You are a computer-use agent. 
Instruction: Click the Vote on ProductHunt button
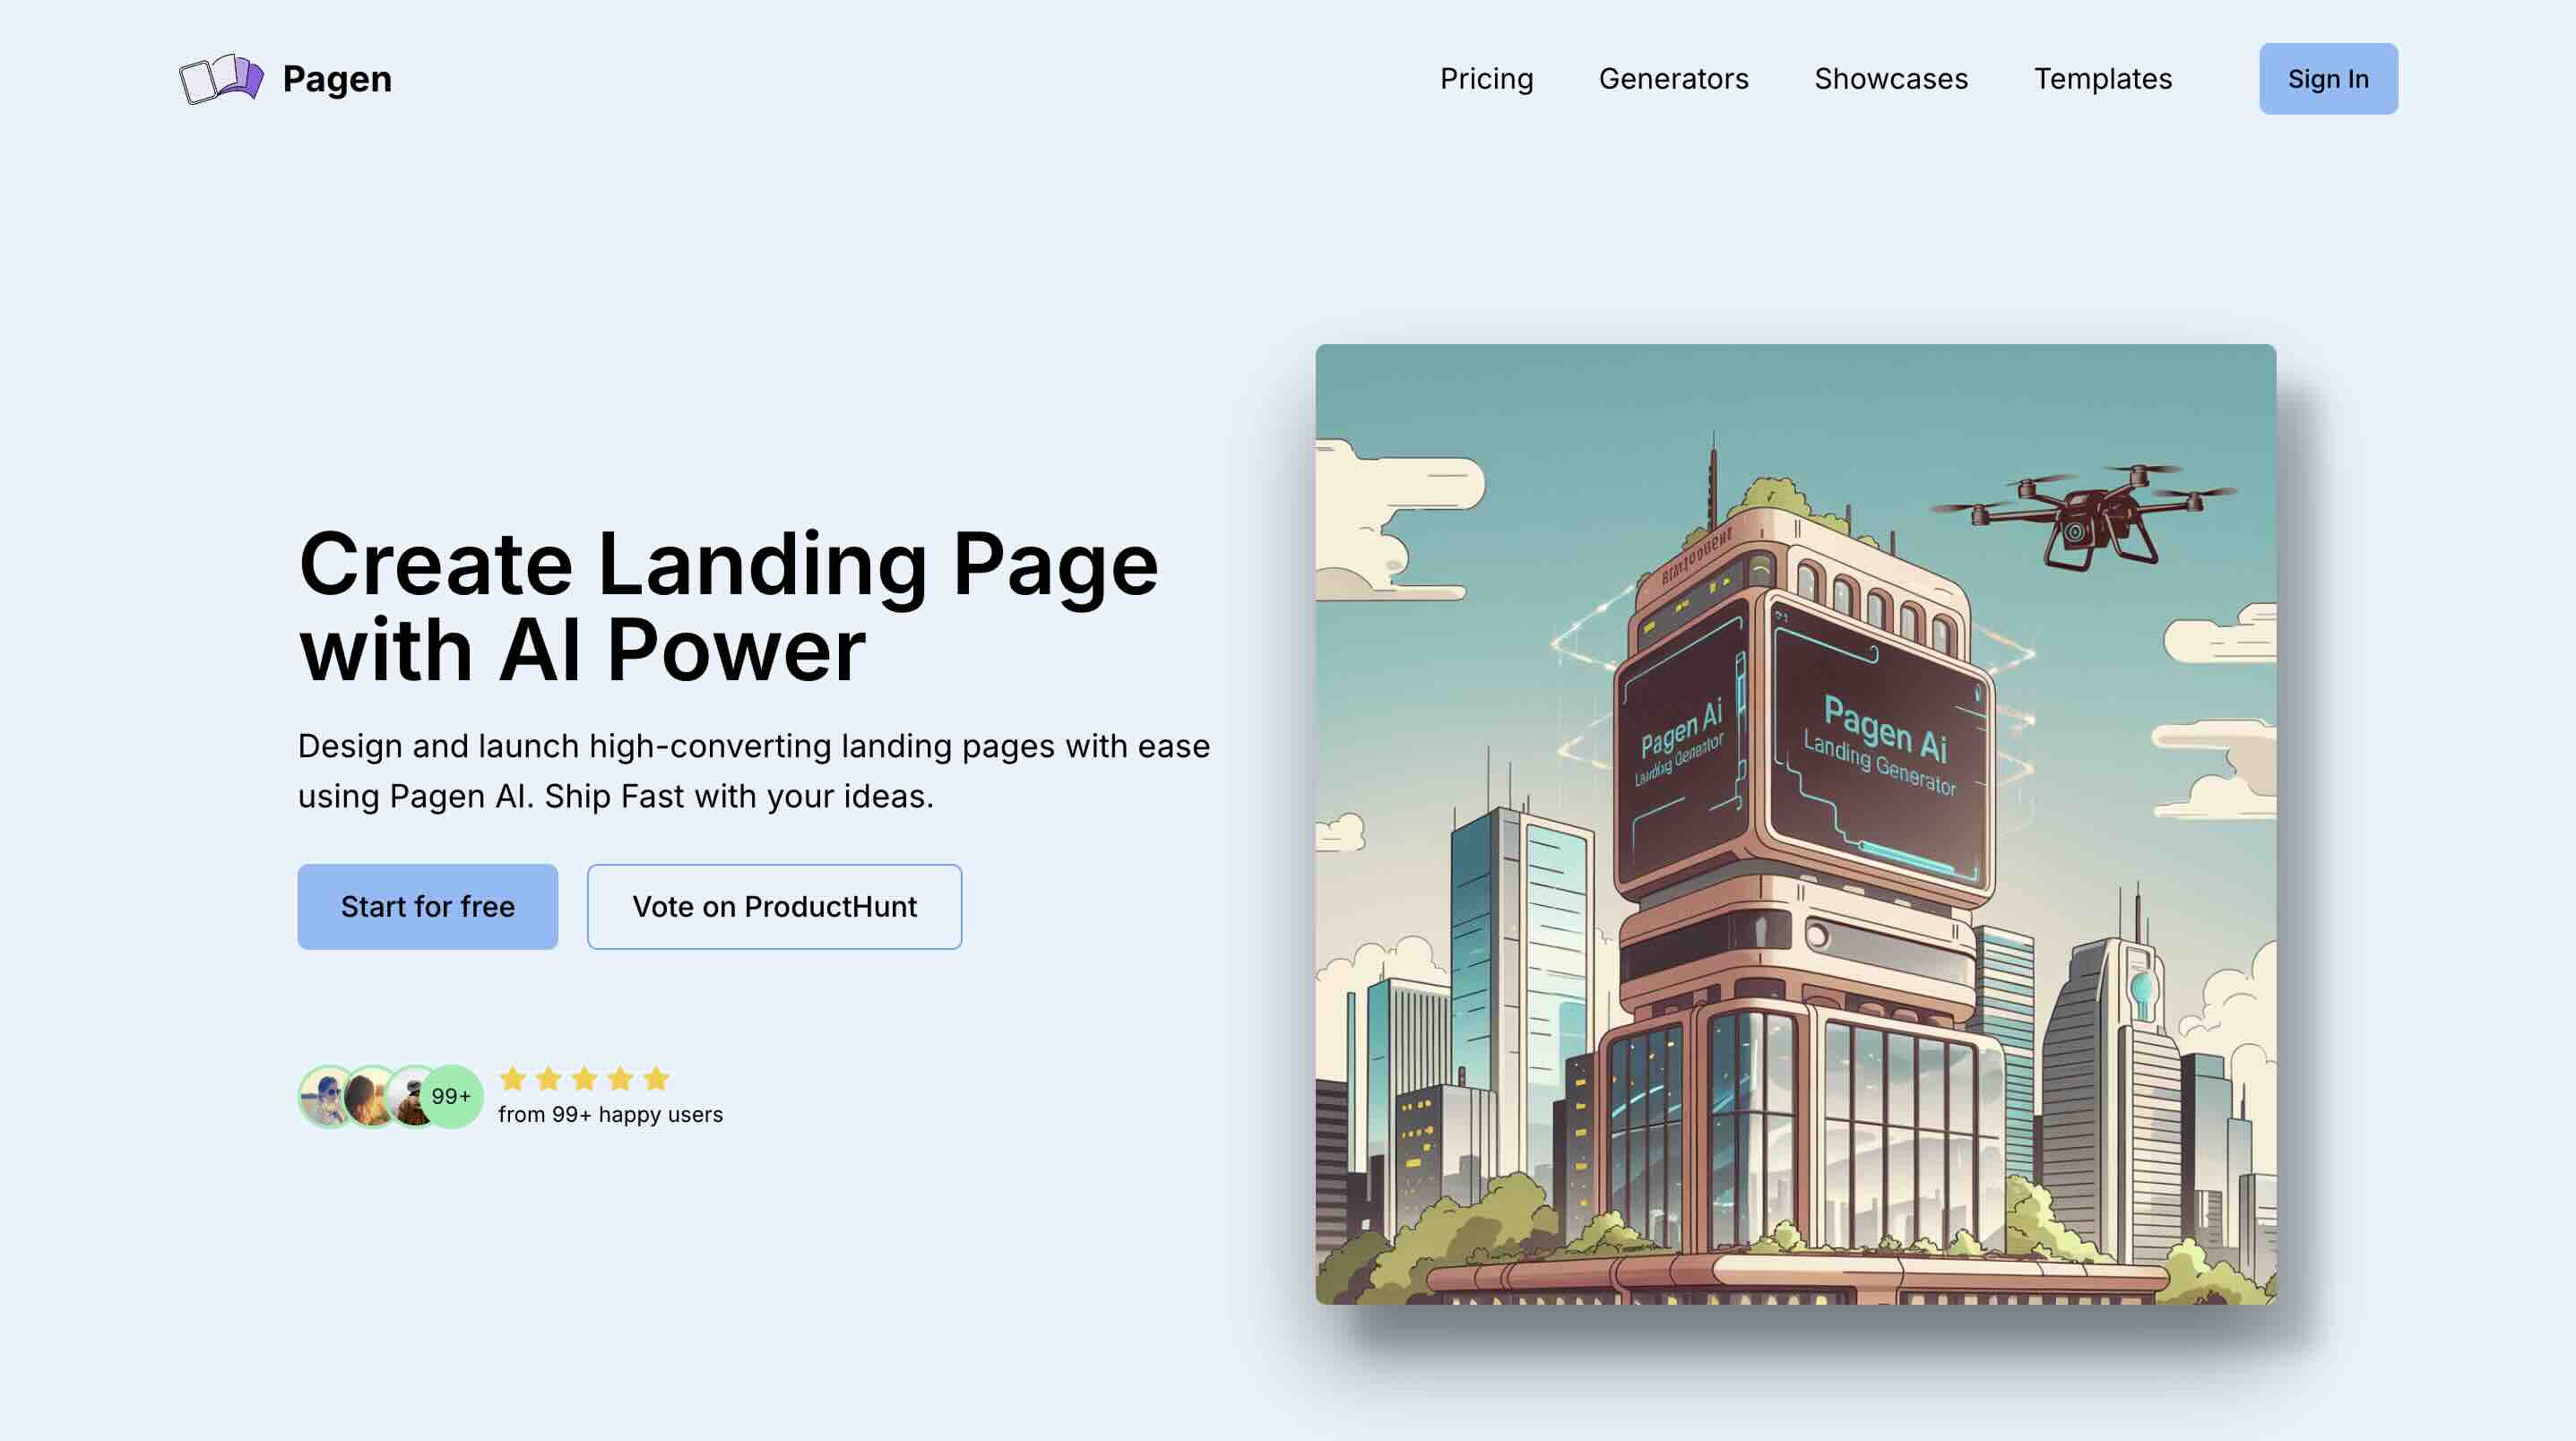(x=775, y=905)
